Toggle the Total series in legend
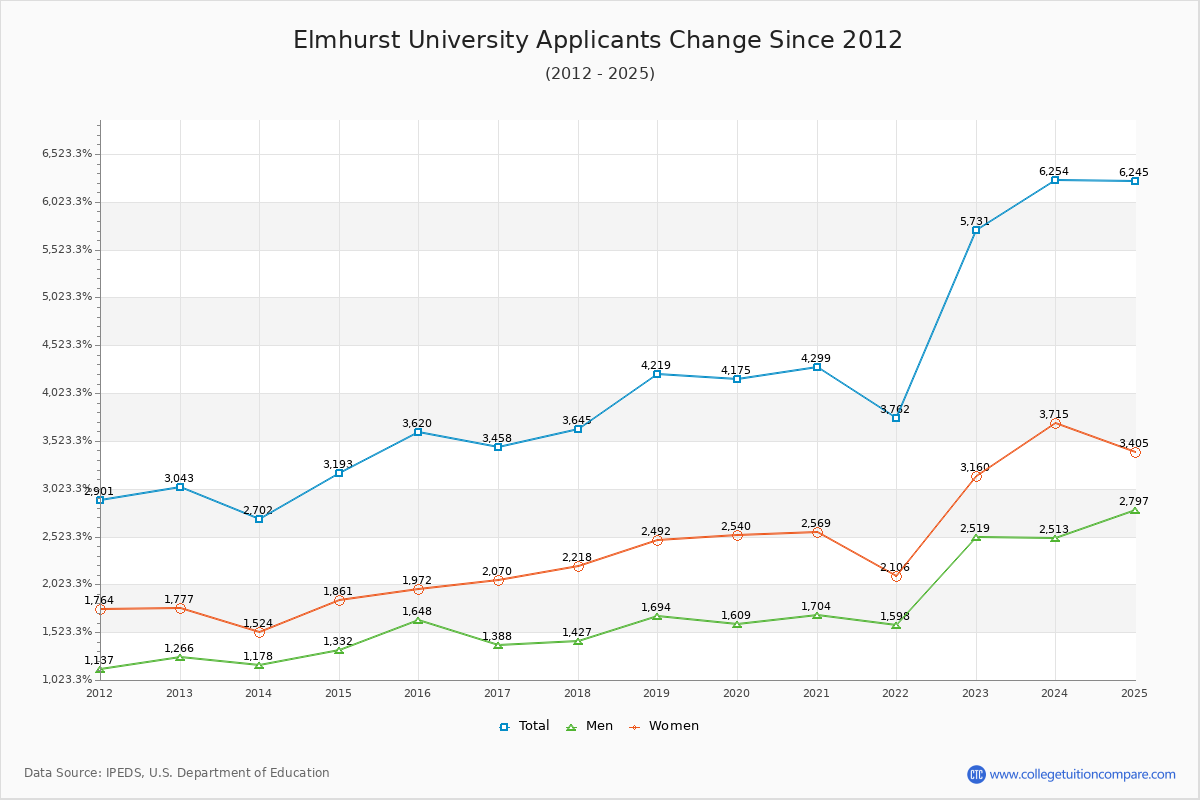1200x800 pixels. (524, 726)
